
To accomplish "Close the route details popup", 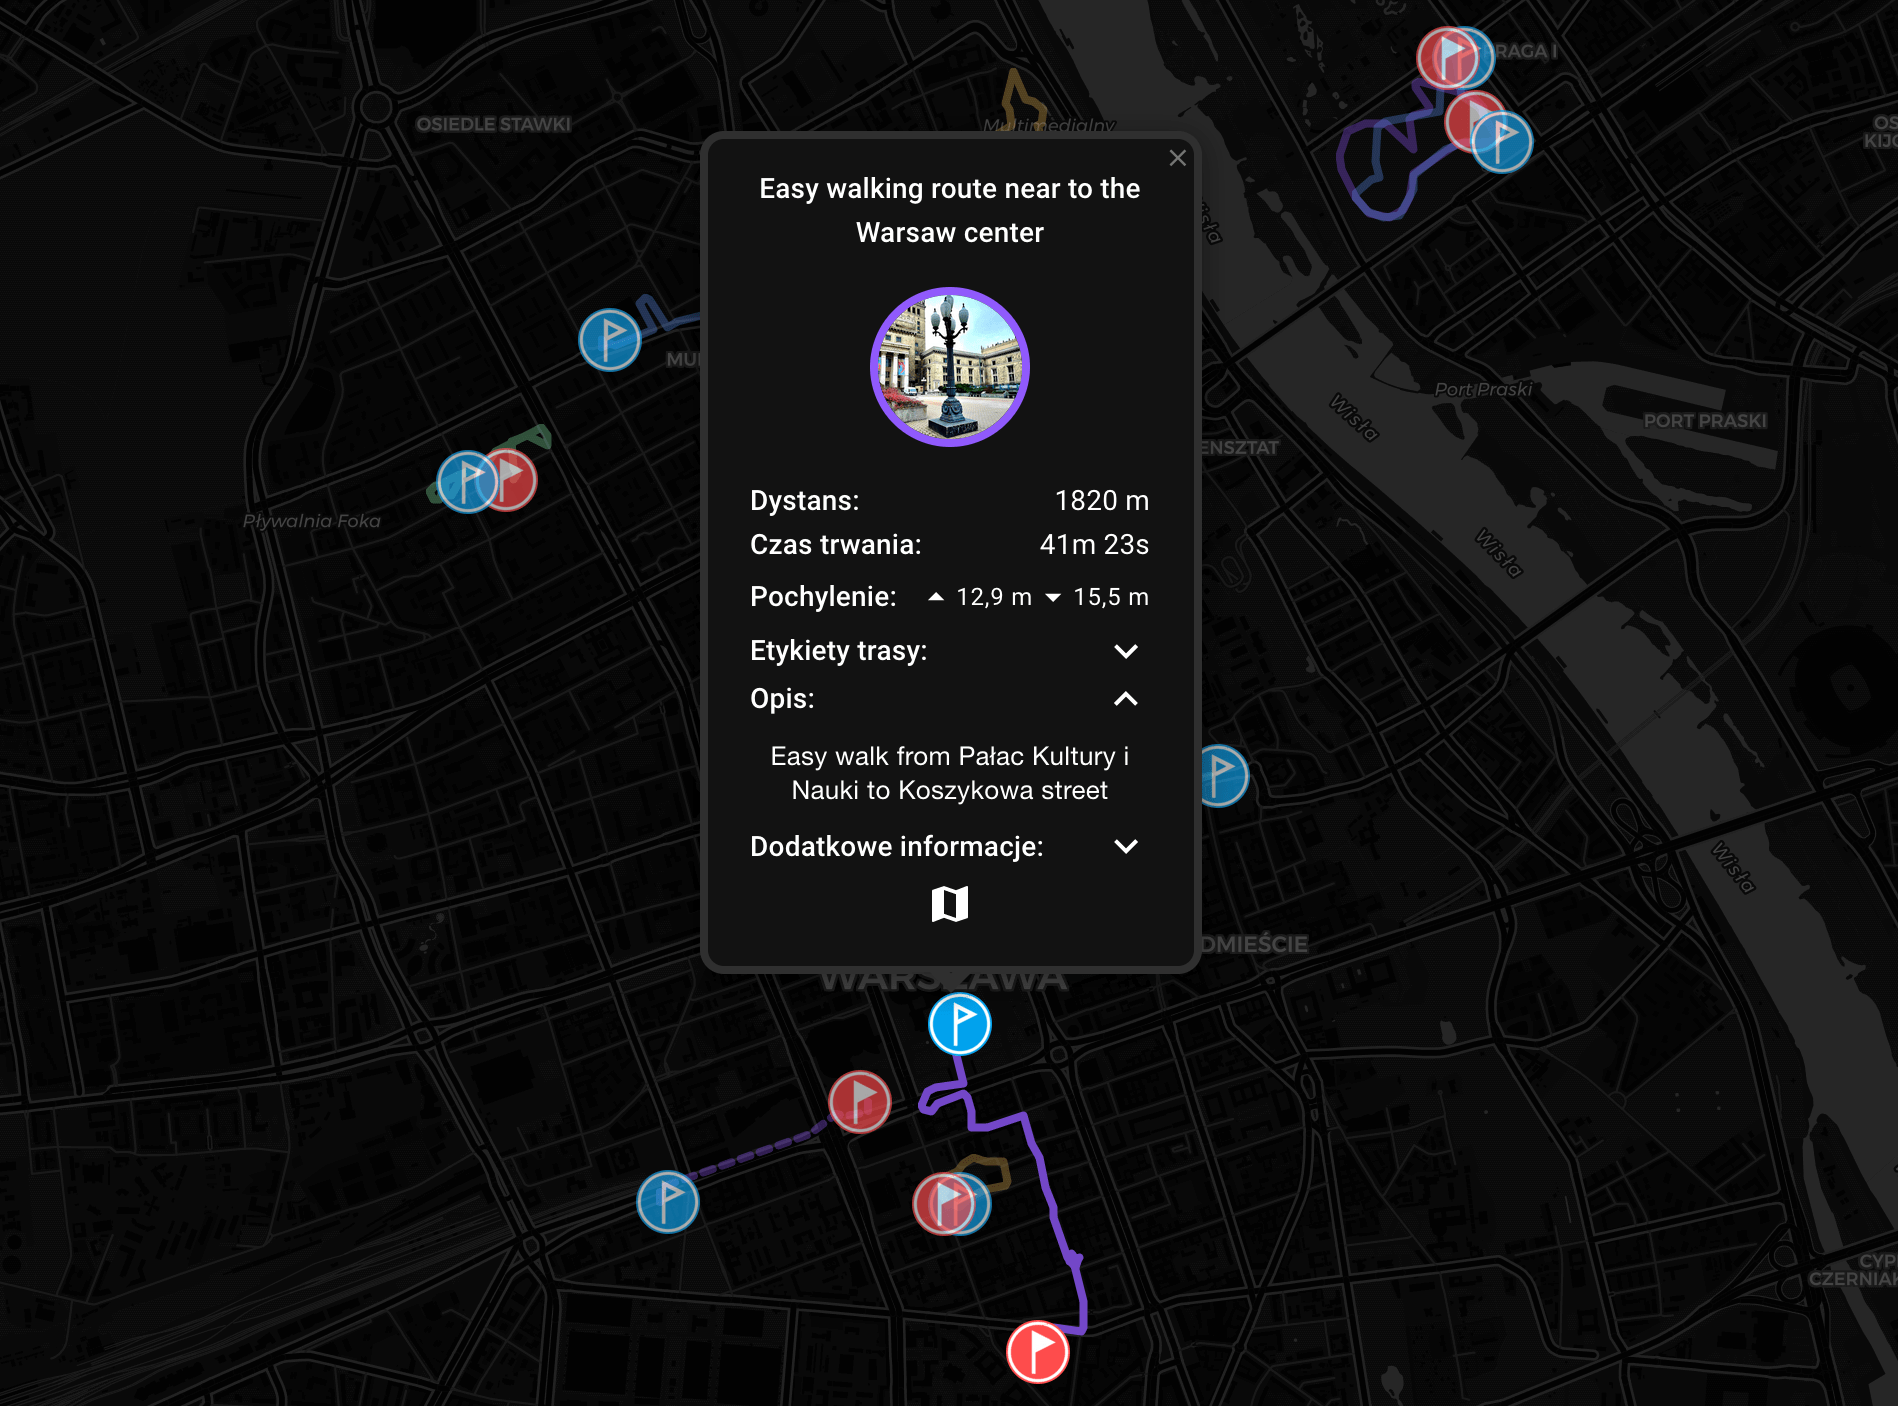I will (x=1177, y=158).
